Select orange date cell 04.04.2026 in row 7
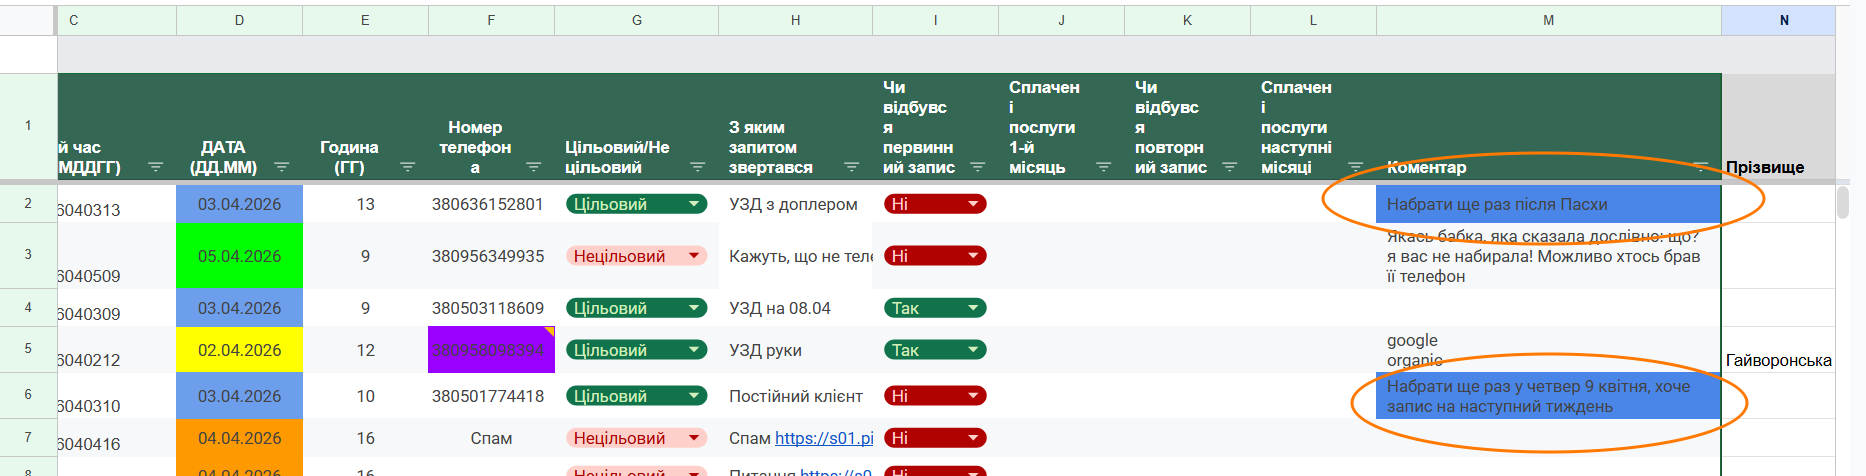 [x=239, y=438]
